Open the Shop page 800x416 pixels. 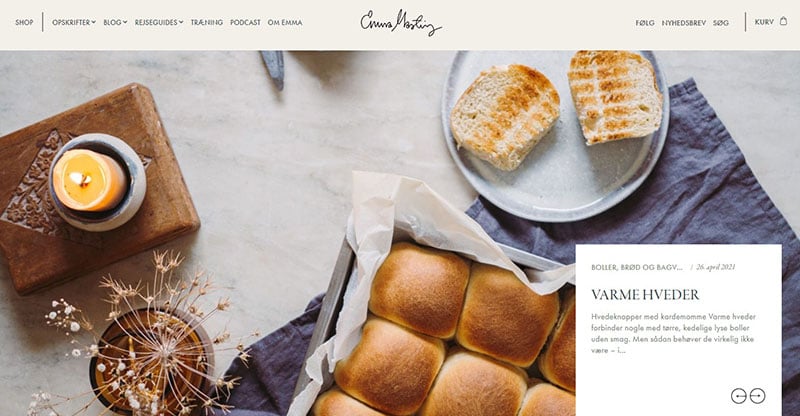[x=24, y=22]
